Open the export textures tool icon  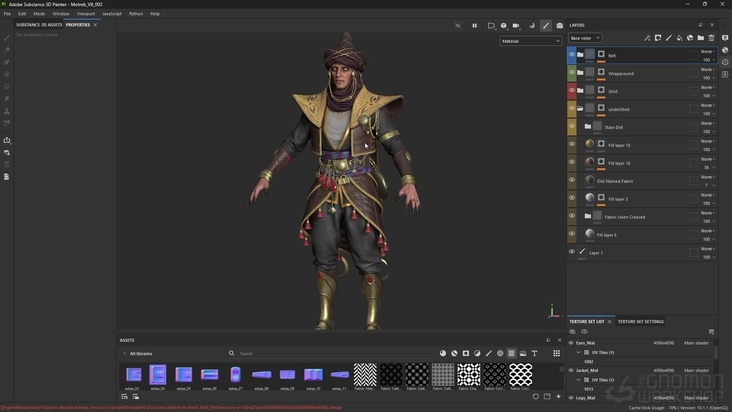coord(7,140)
